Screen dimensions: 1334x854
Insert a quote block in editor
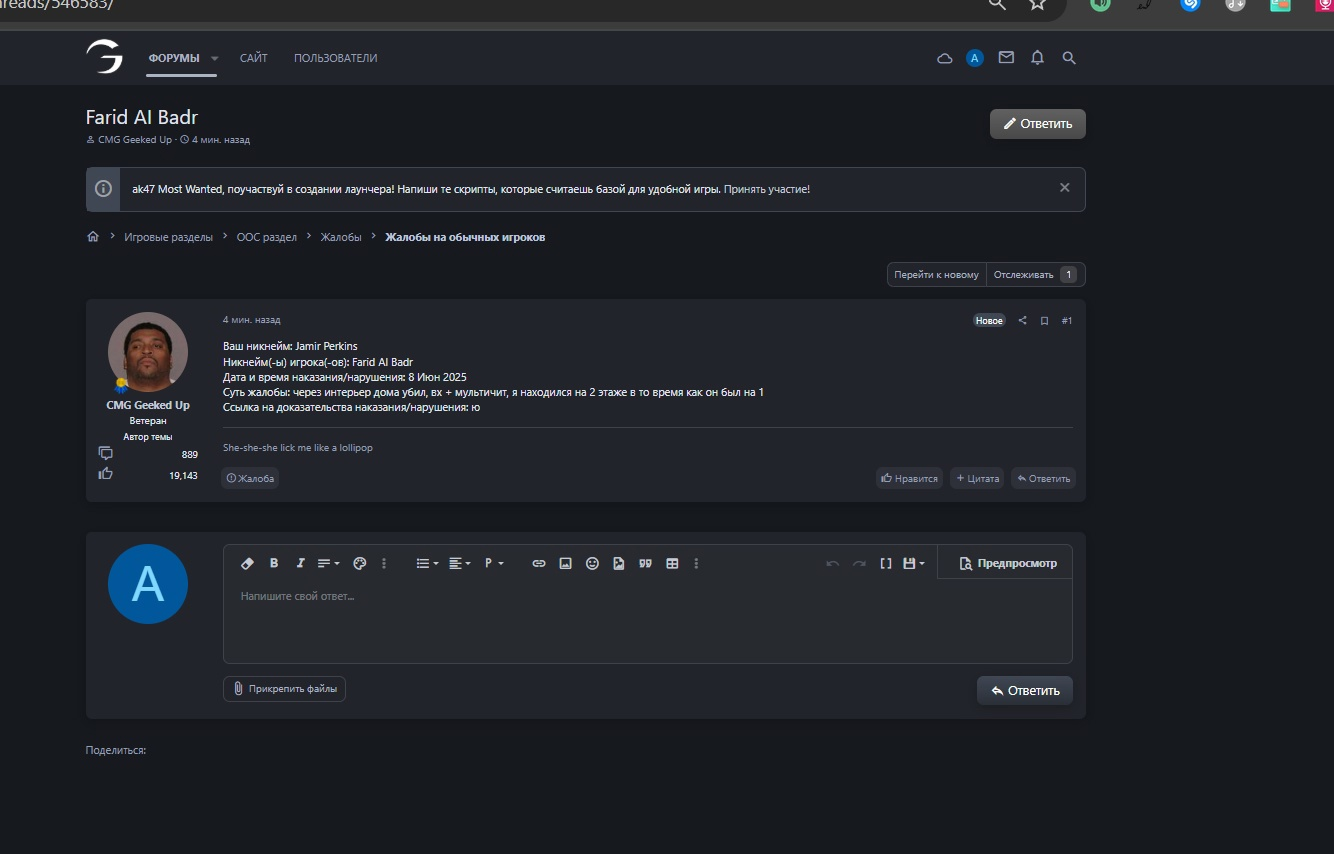tap(646, 564)
